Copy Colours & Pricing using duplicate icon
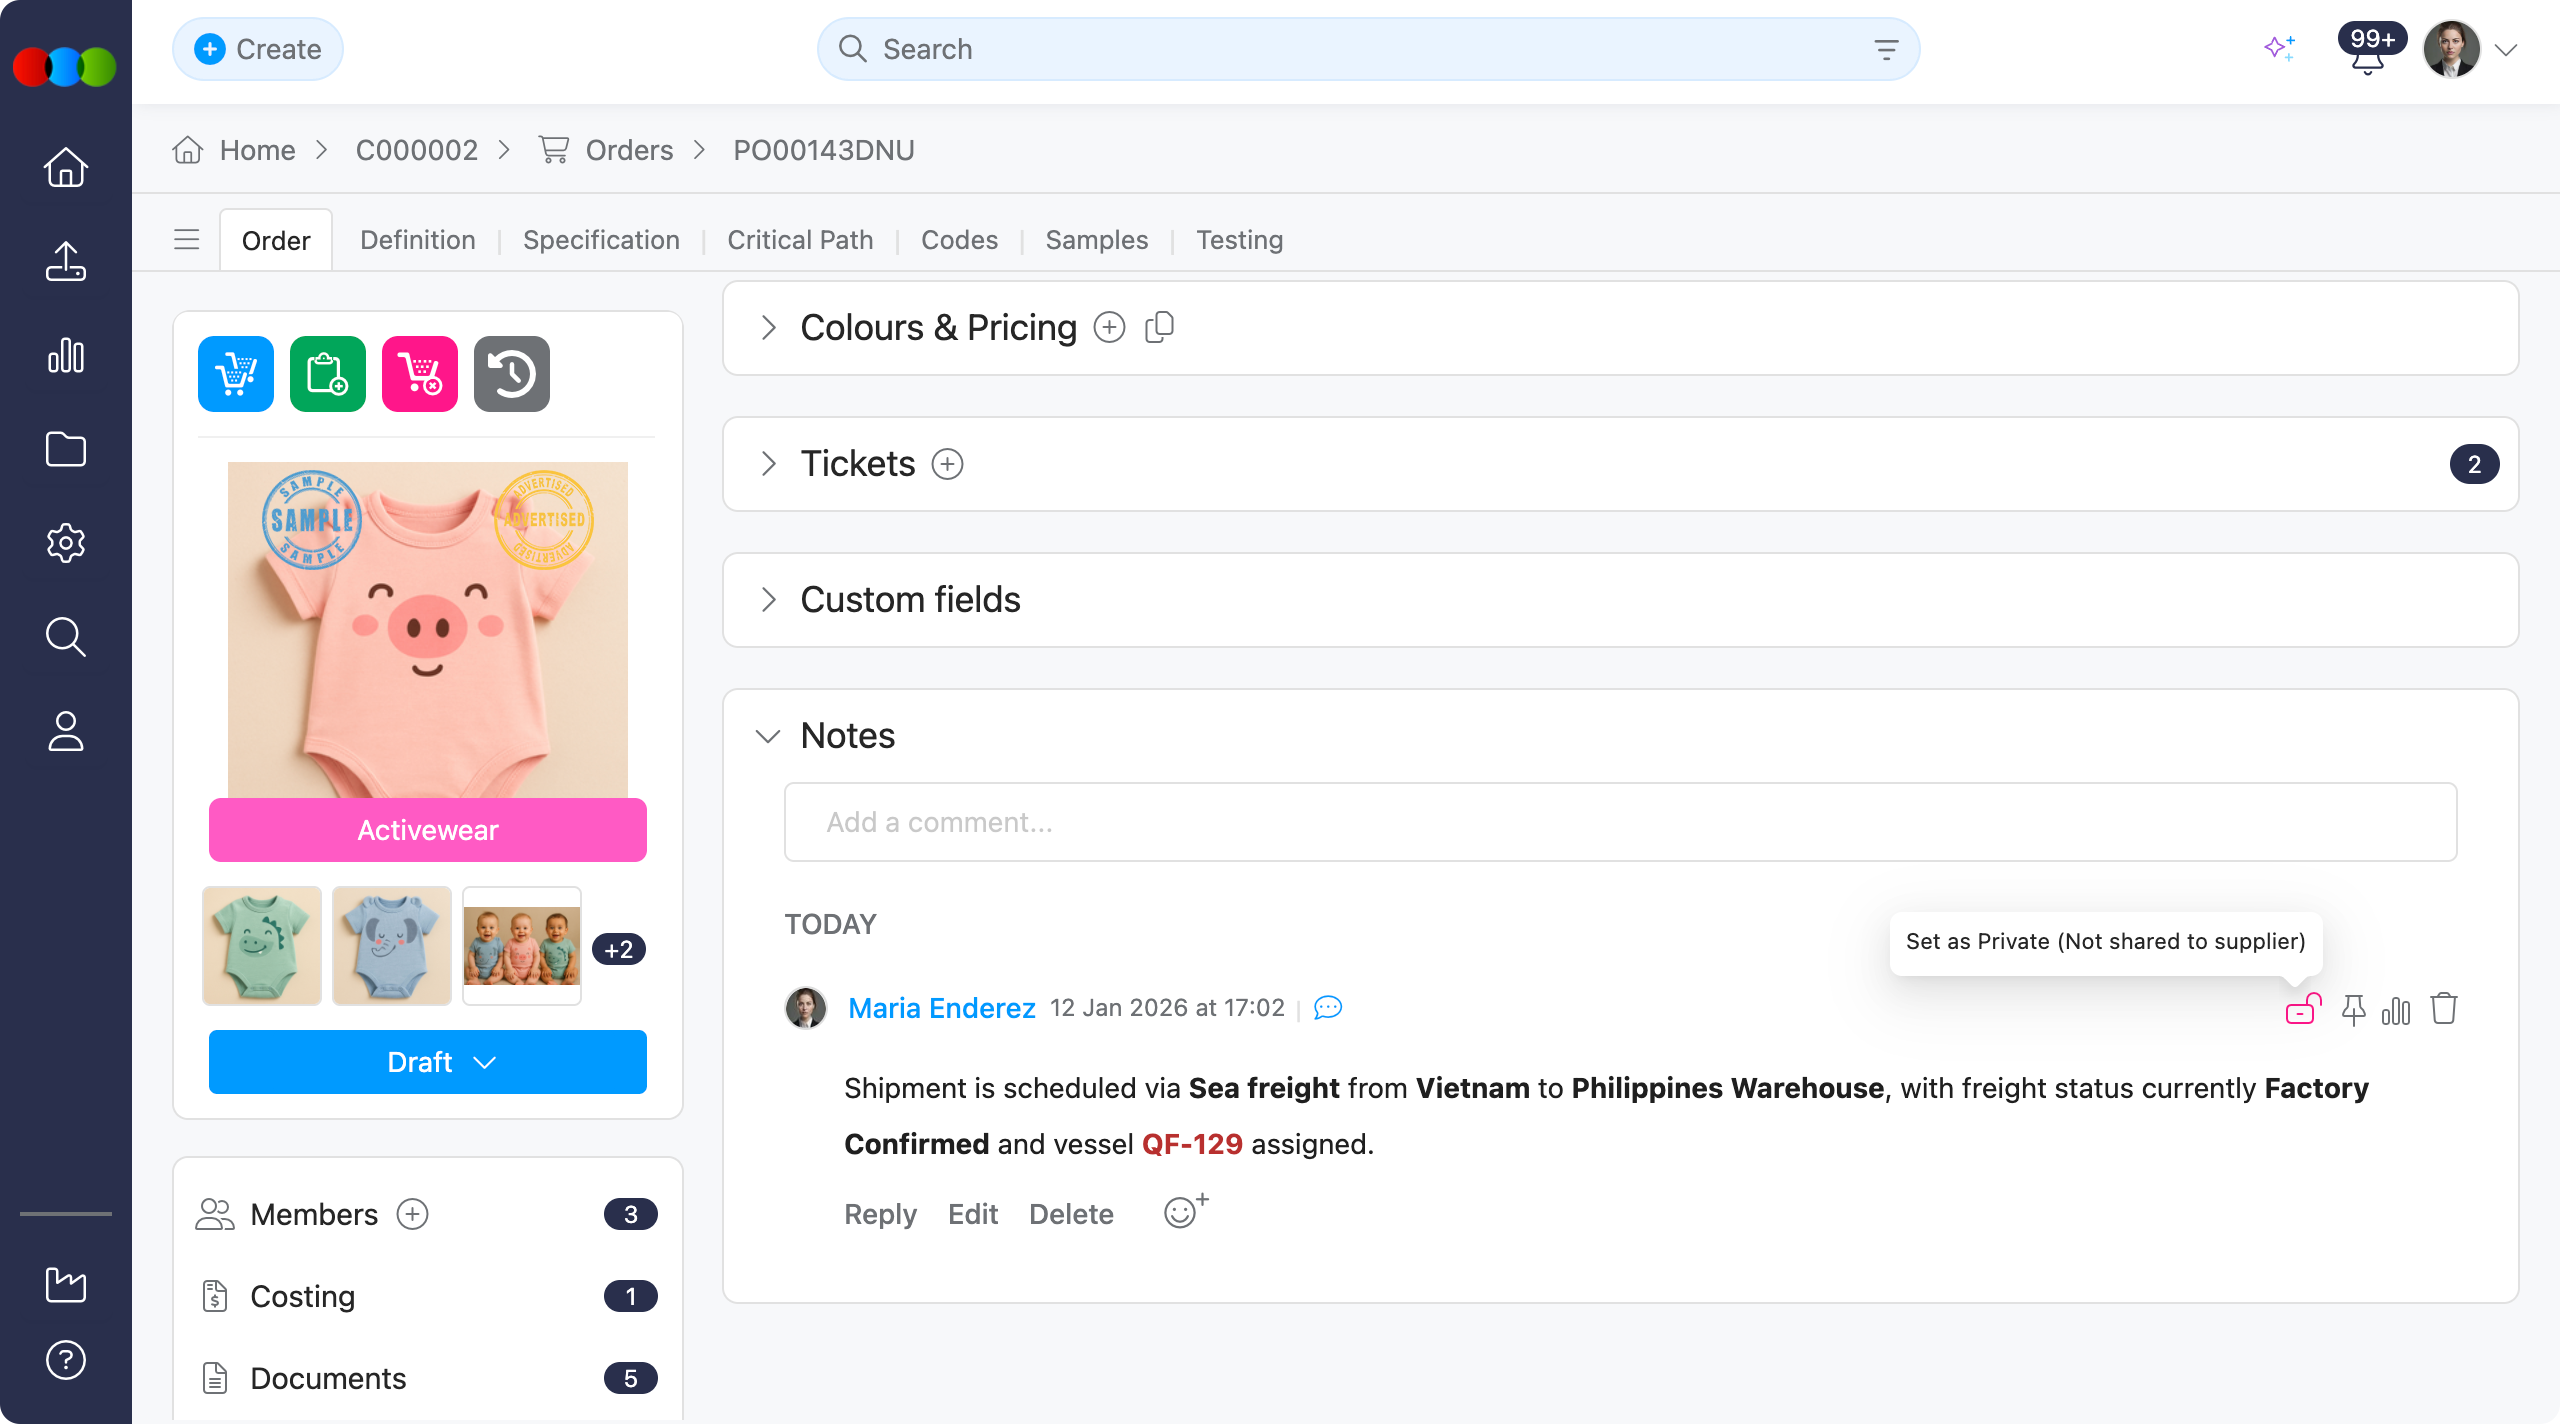 tap(1159, 327)
